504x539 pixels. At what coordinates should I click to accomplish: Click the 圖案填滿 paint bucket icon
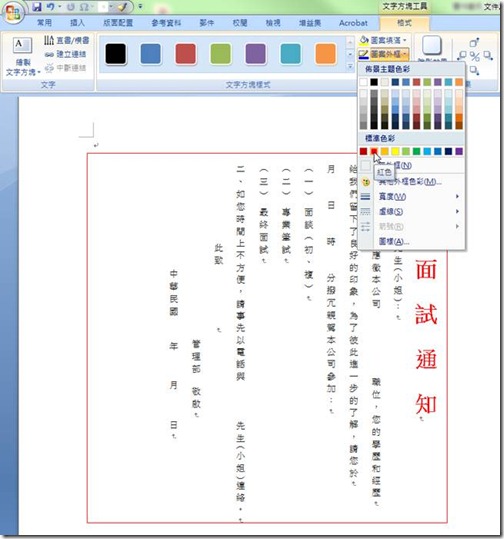point(364,41)
